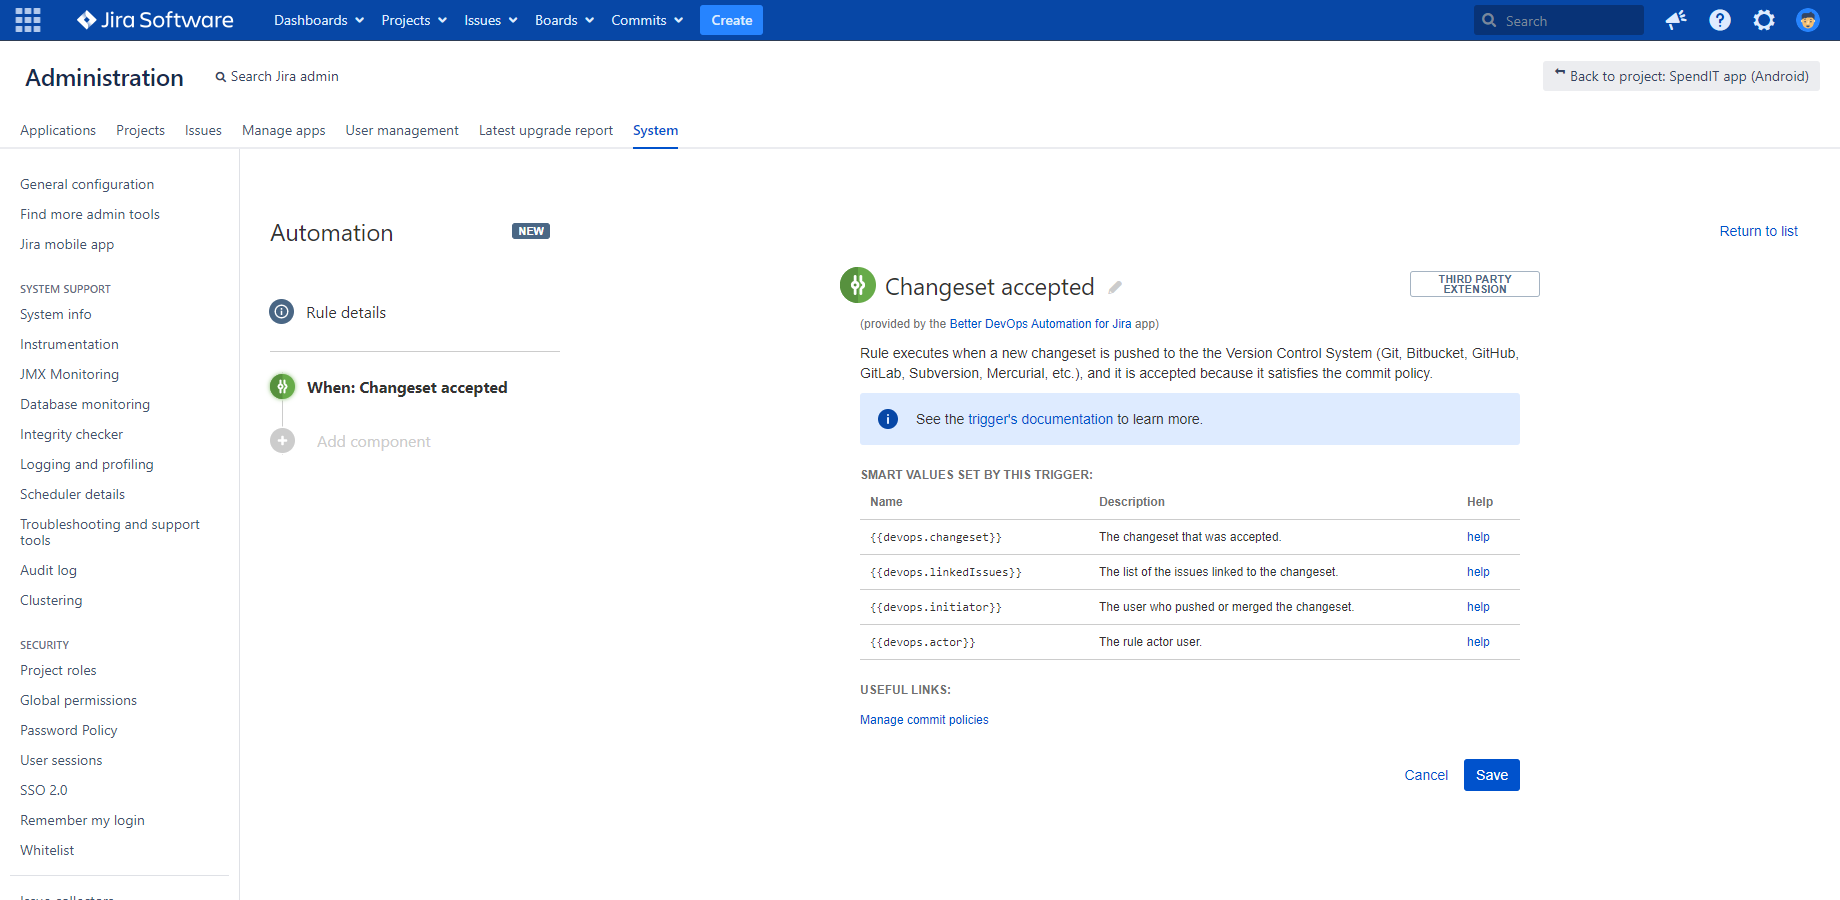Screen dimensions: 1840x900
Task: Click the Jira Software logo
Action: coord(154,20)
